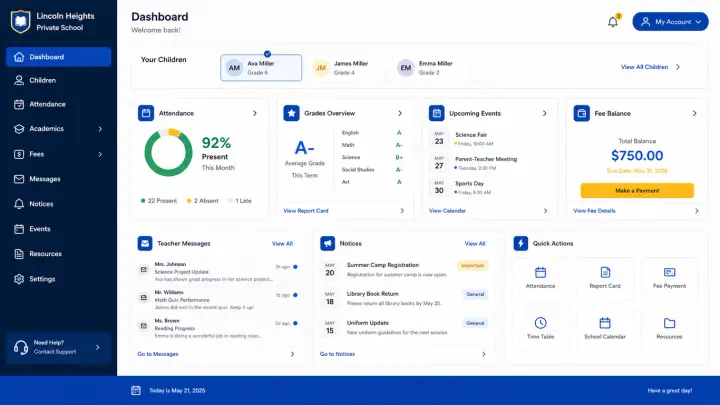Open the View Report Card link
720x405 pixels.
coord(306,211)
